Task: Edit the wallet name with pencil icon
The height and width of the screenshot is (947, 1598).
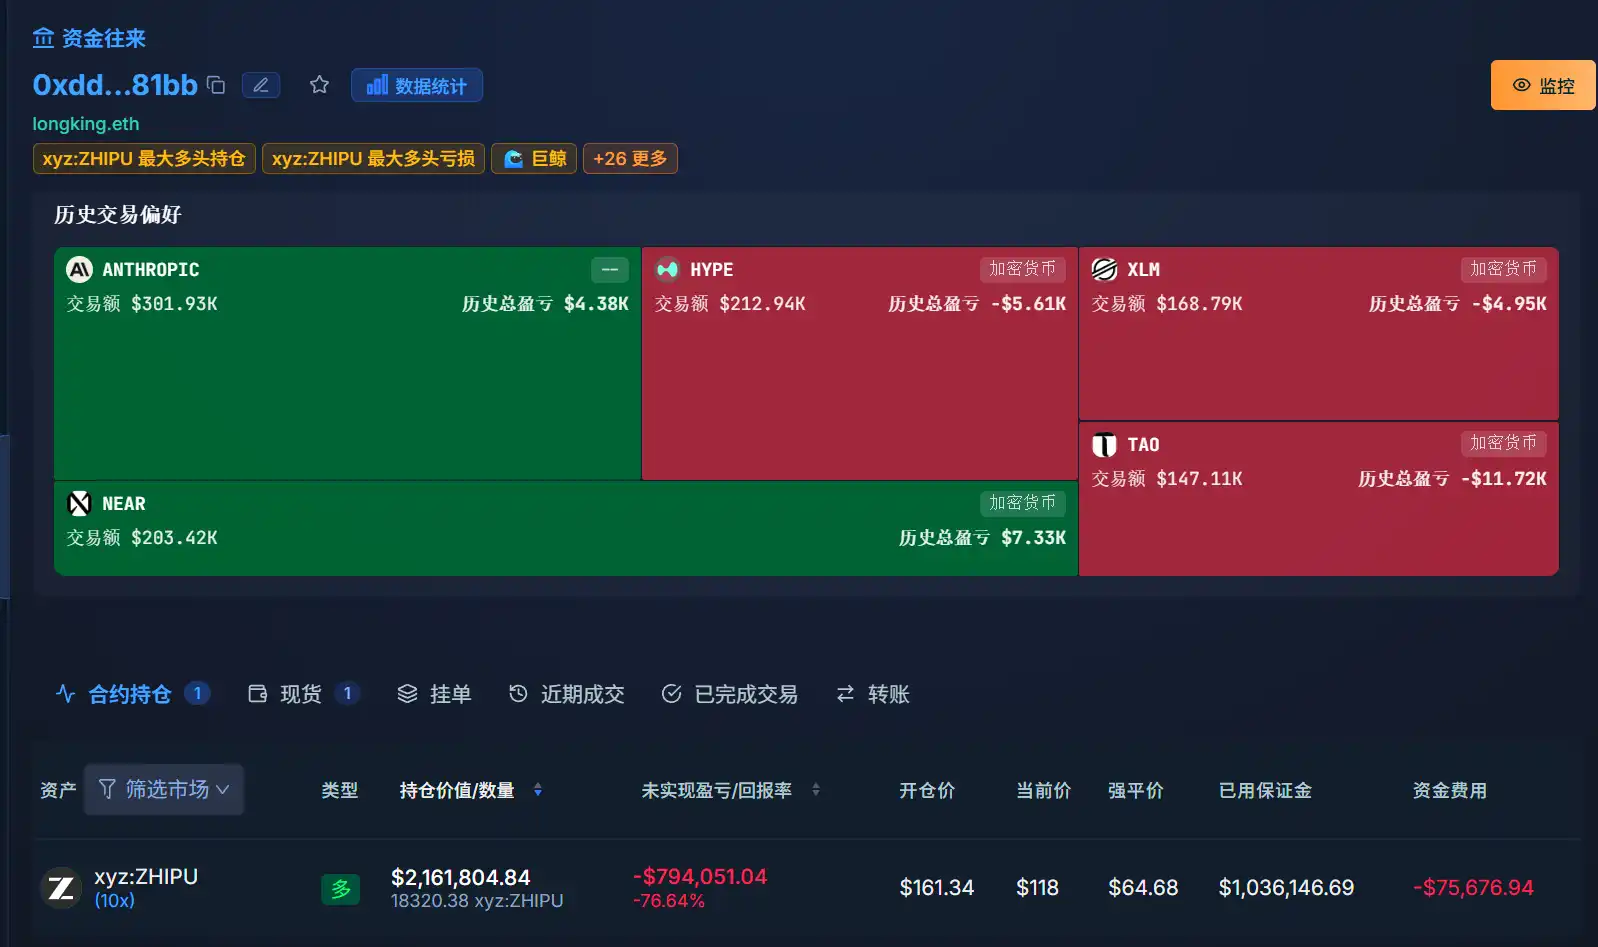Action: 261,85
